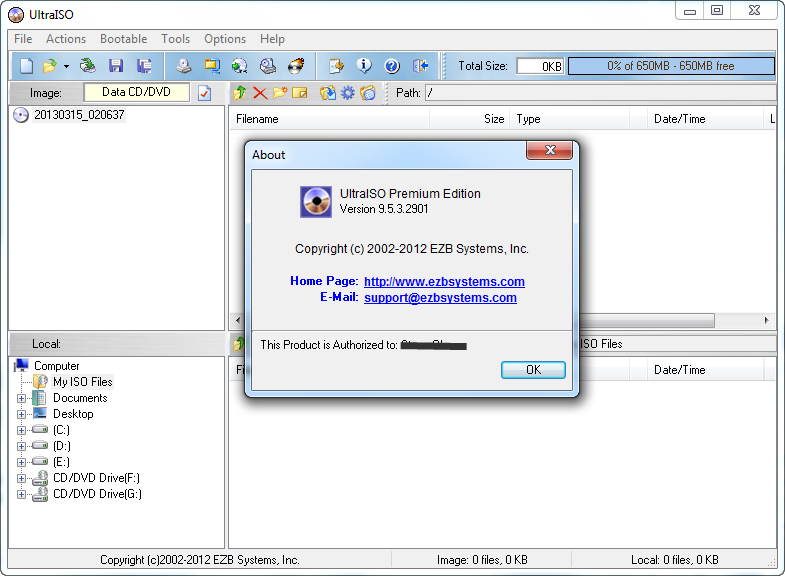Click the Total Size value field

pos(540,66)
